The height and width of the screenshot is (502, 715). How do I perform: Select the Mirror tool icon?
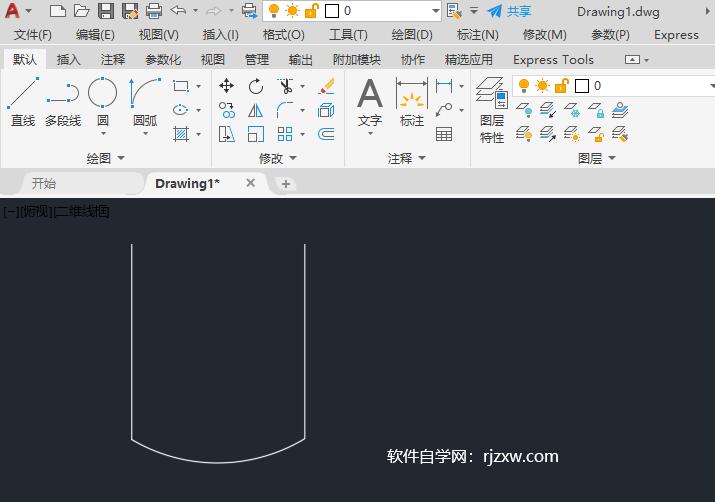[x=256, y=110]
